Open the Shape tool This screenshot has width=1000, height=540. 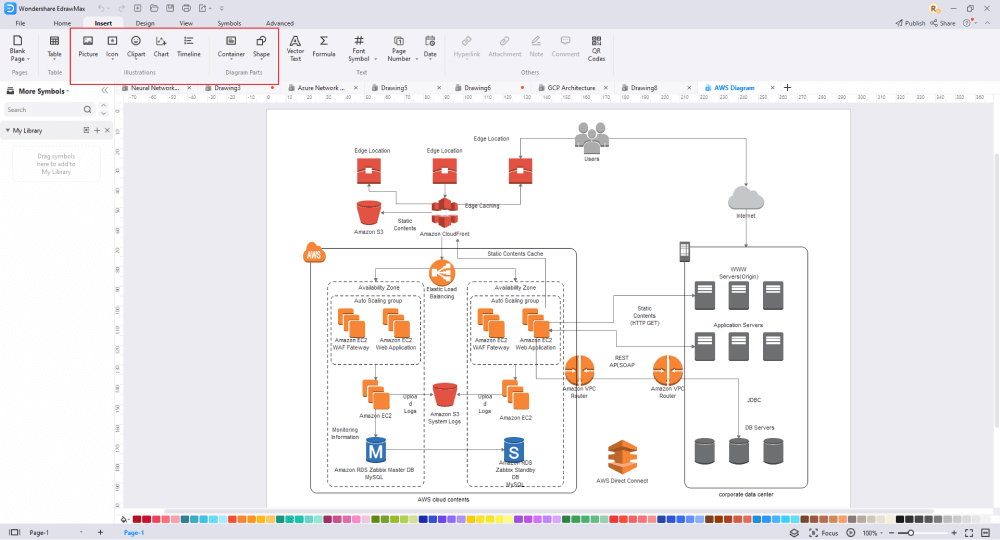261,47
